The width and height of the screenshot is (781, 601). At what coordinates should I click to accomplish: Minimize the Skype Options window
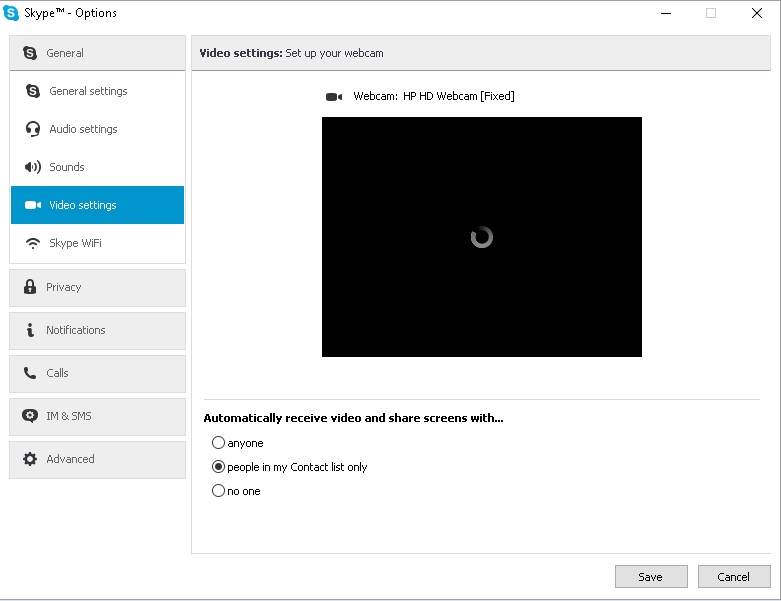pyautogui.click(x=666, y=13)
